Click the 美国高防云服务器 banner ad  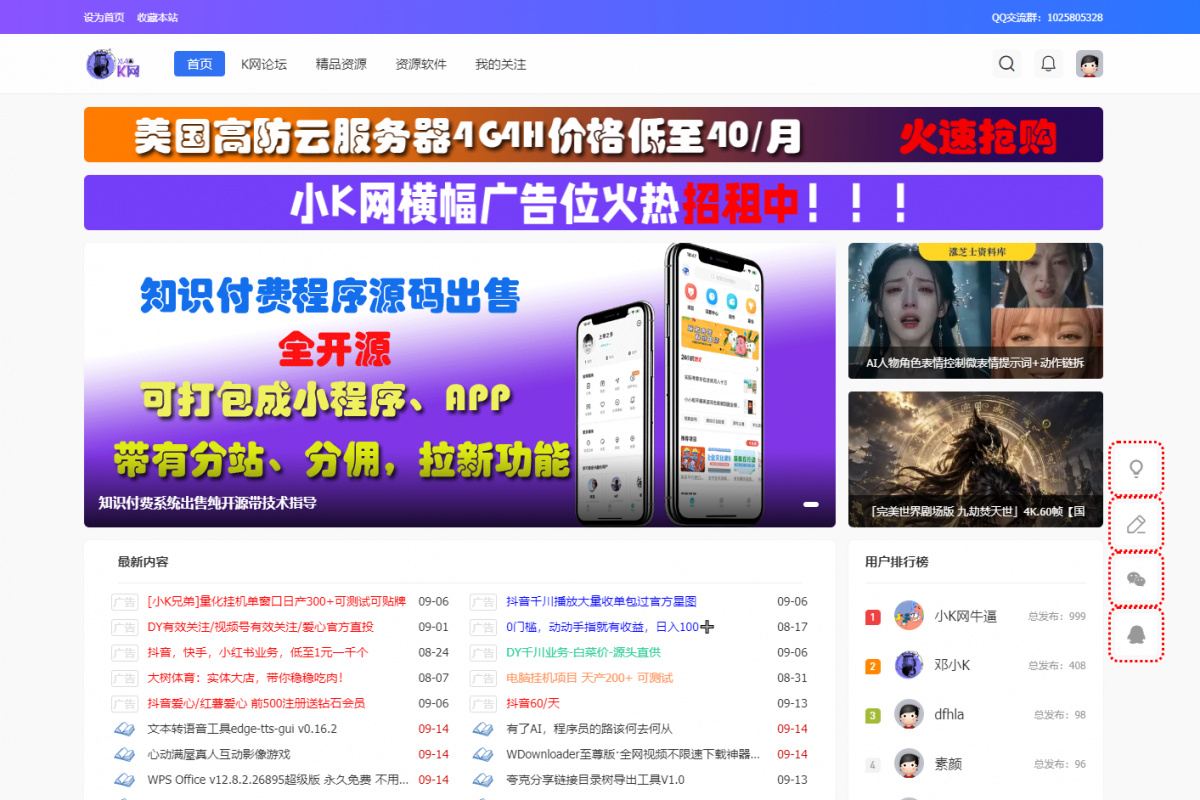click(x=593, y=135)
